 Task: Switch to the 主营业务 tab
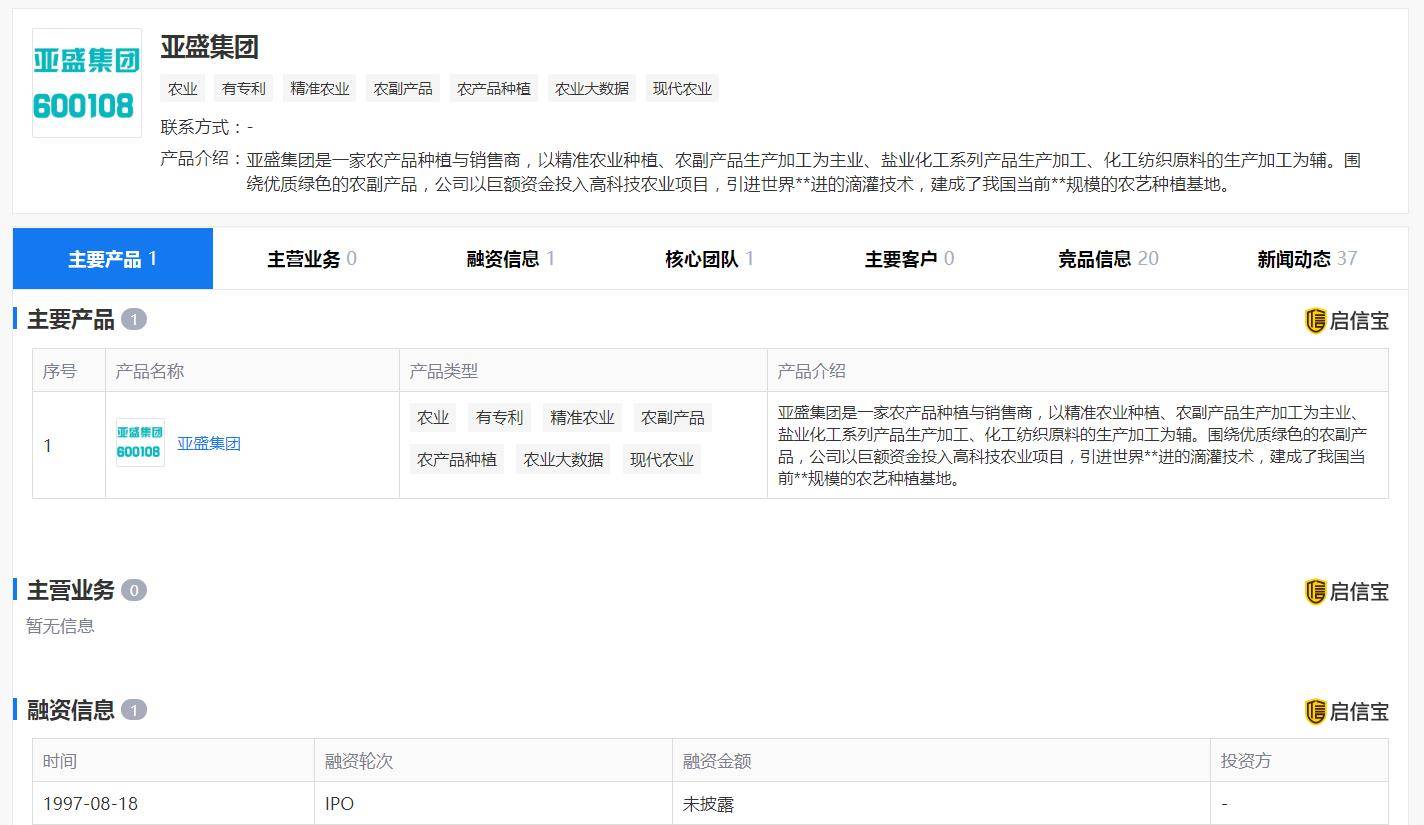point(312,259)
